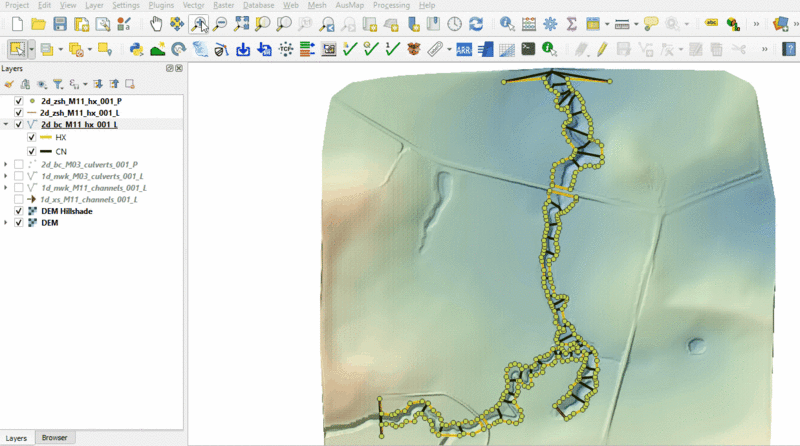Click the Save Project floppy disk icon
The image size is (800, 446).
pos(60,22)
